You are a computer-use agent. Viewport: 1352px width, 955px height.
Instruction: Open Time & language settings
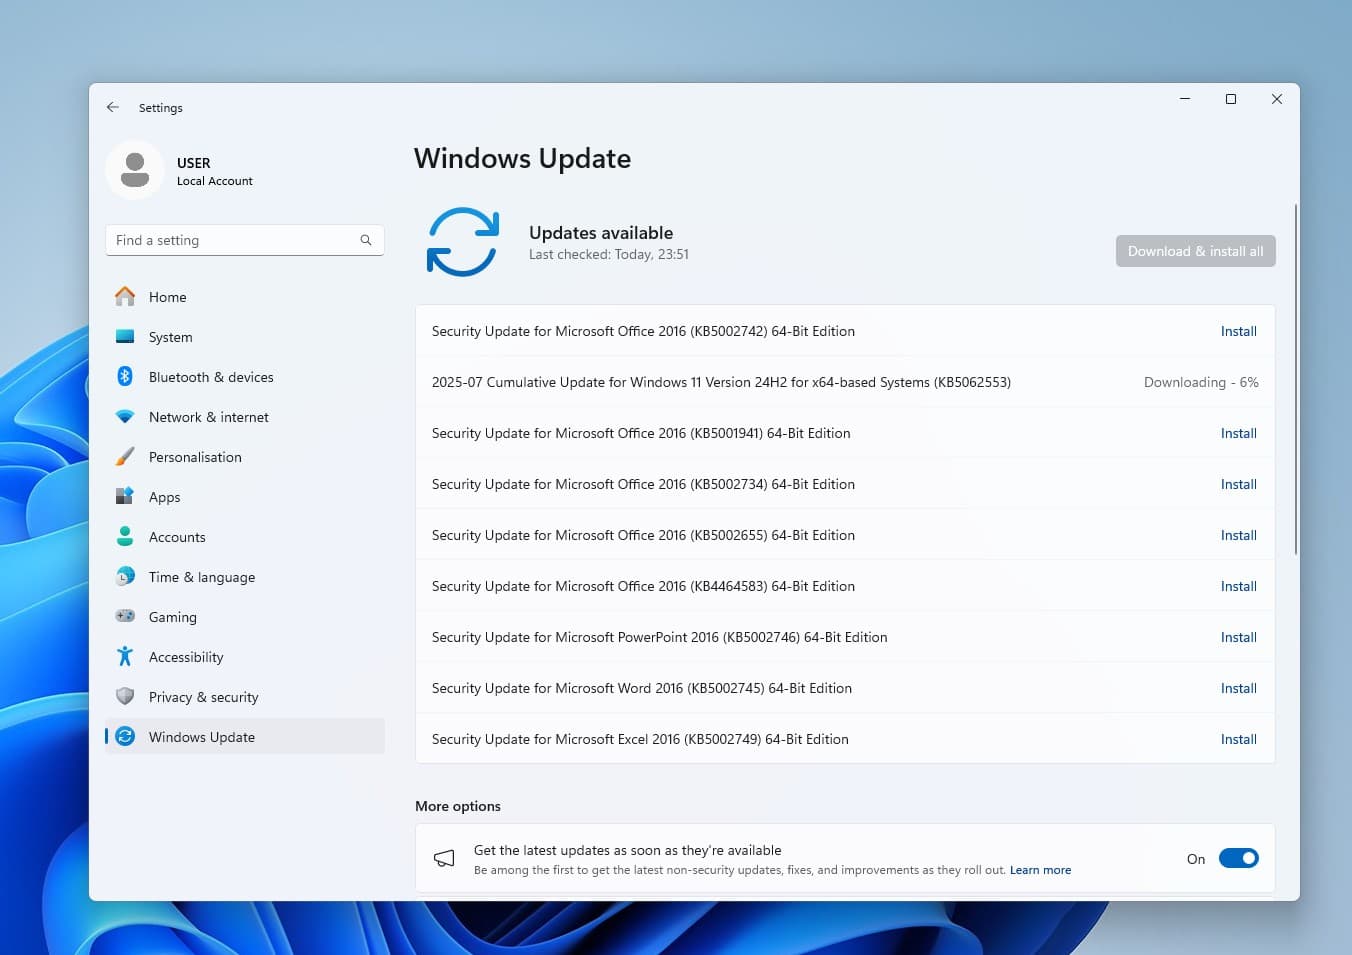tap(245, 577)
